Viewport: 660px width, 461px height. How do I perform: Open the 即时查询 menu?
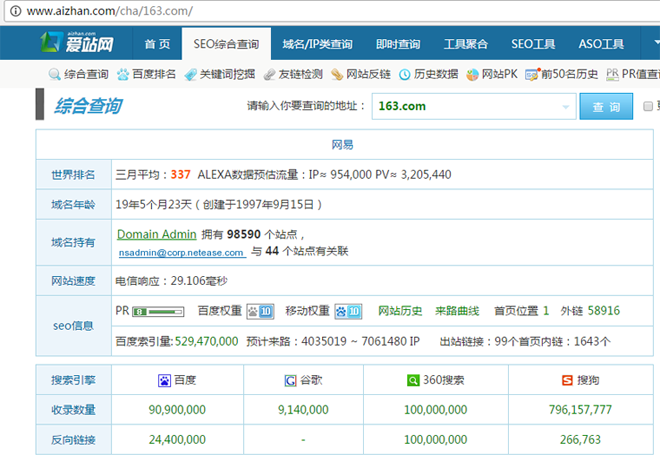coord(398,44)
